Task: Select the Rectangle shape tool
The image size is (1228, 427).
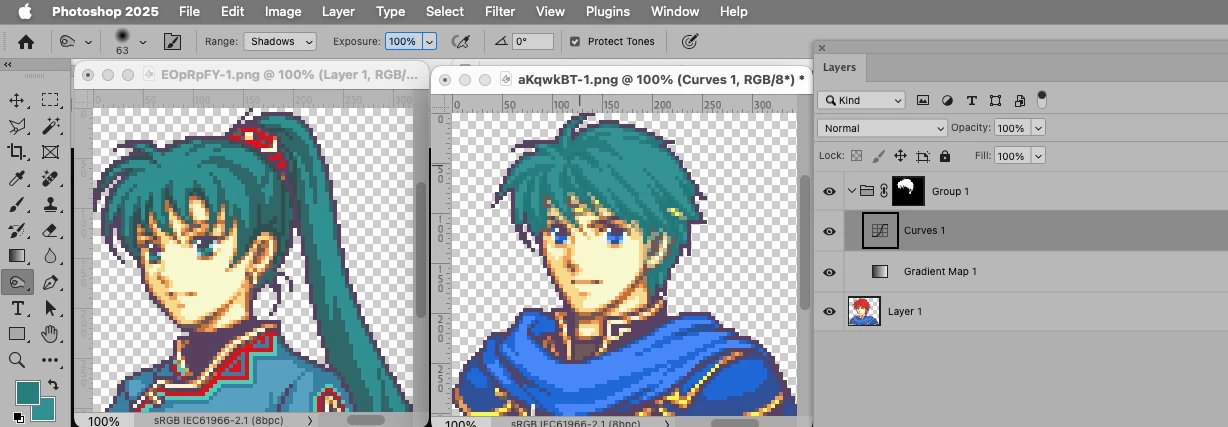Action: (17, 334)
